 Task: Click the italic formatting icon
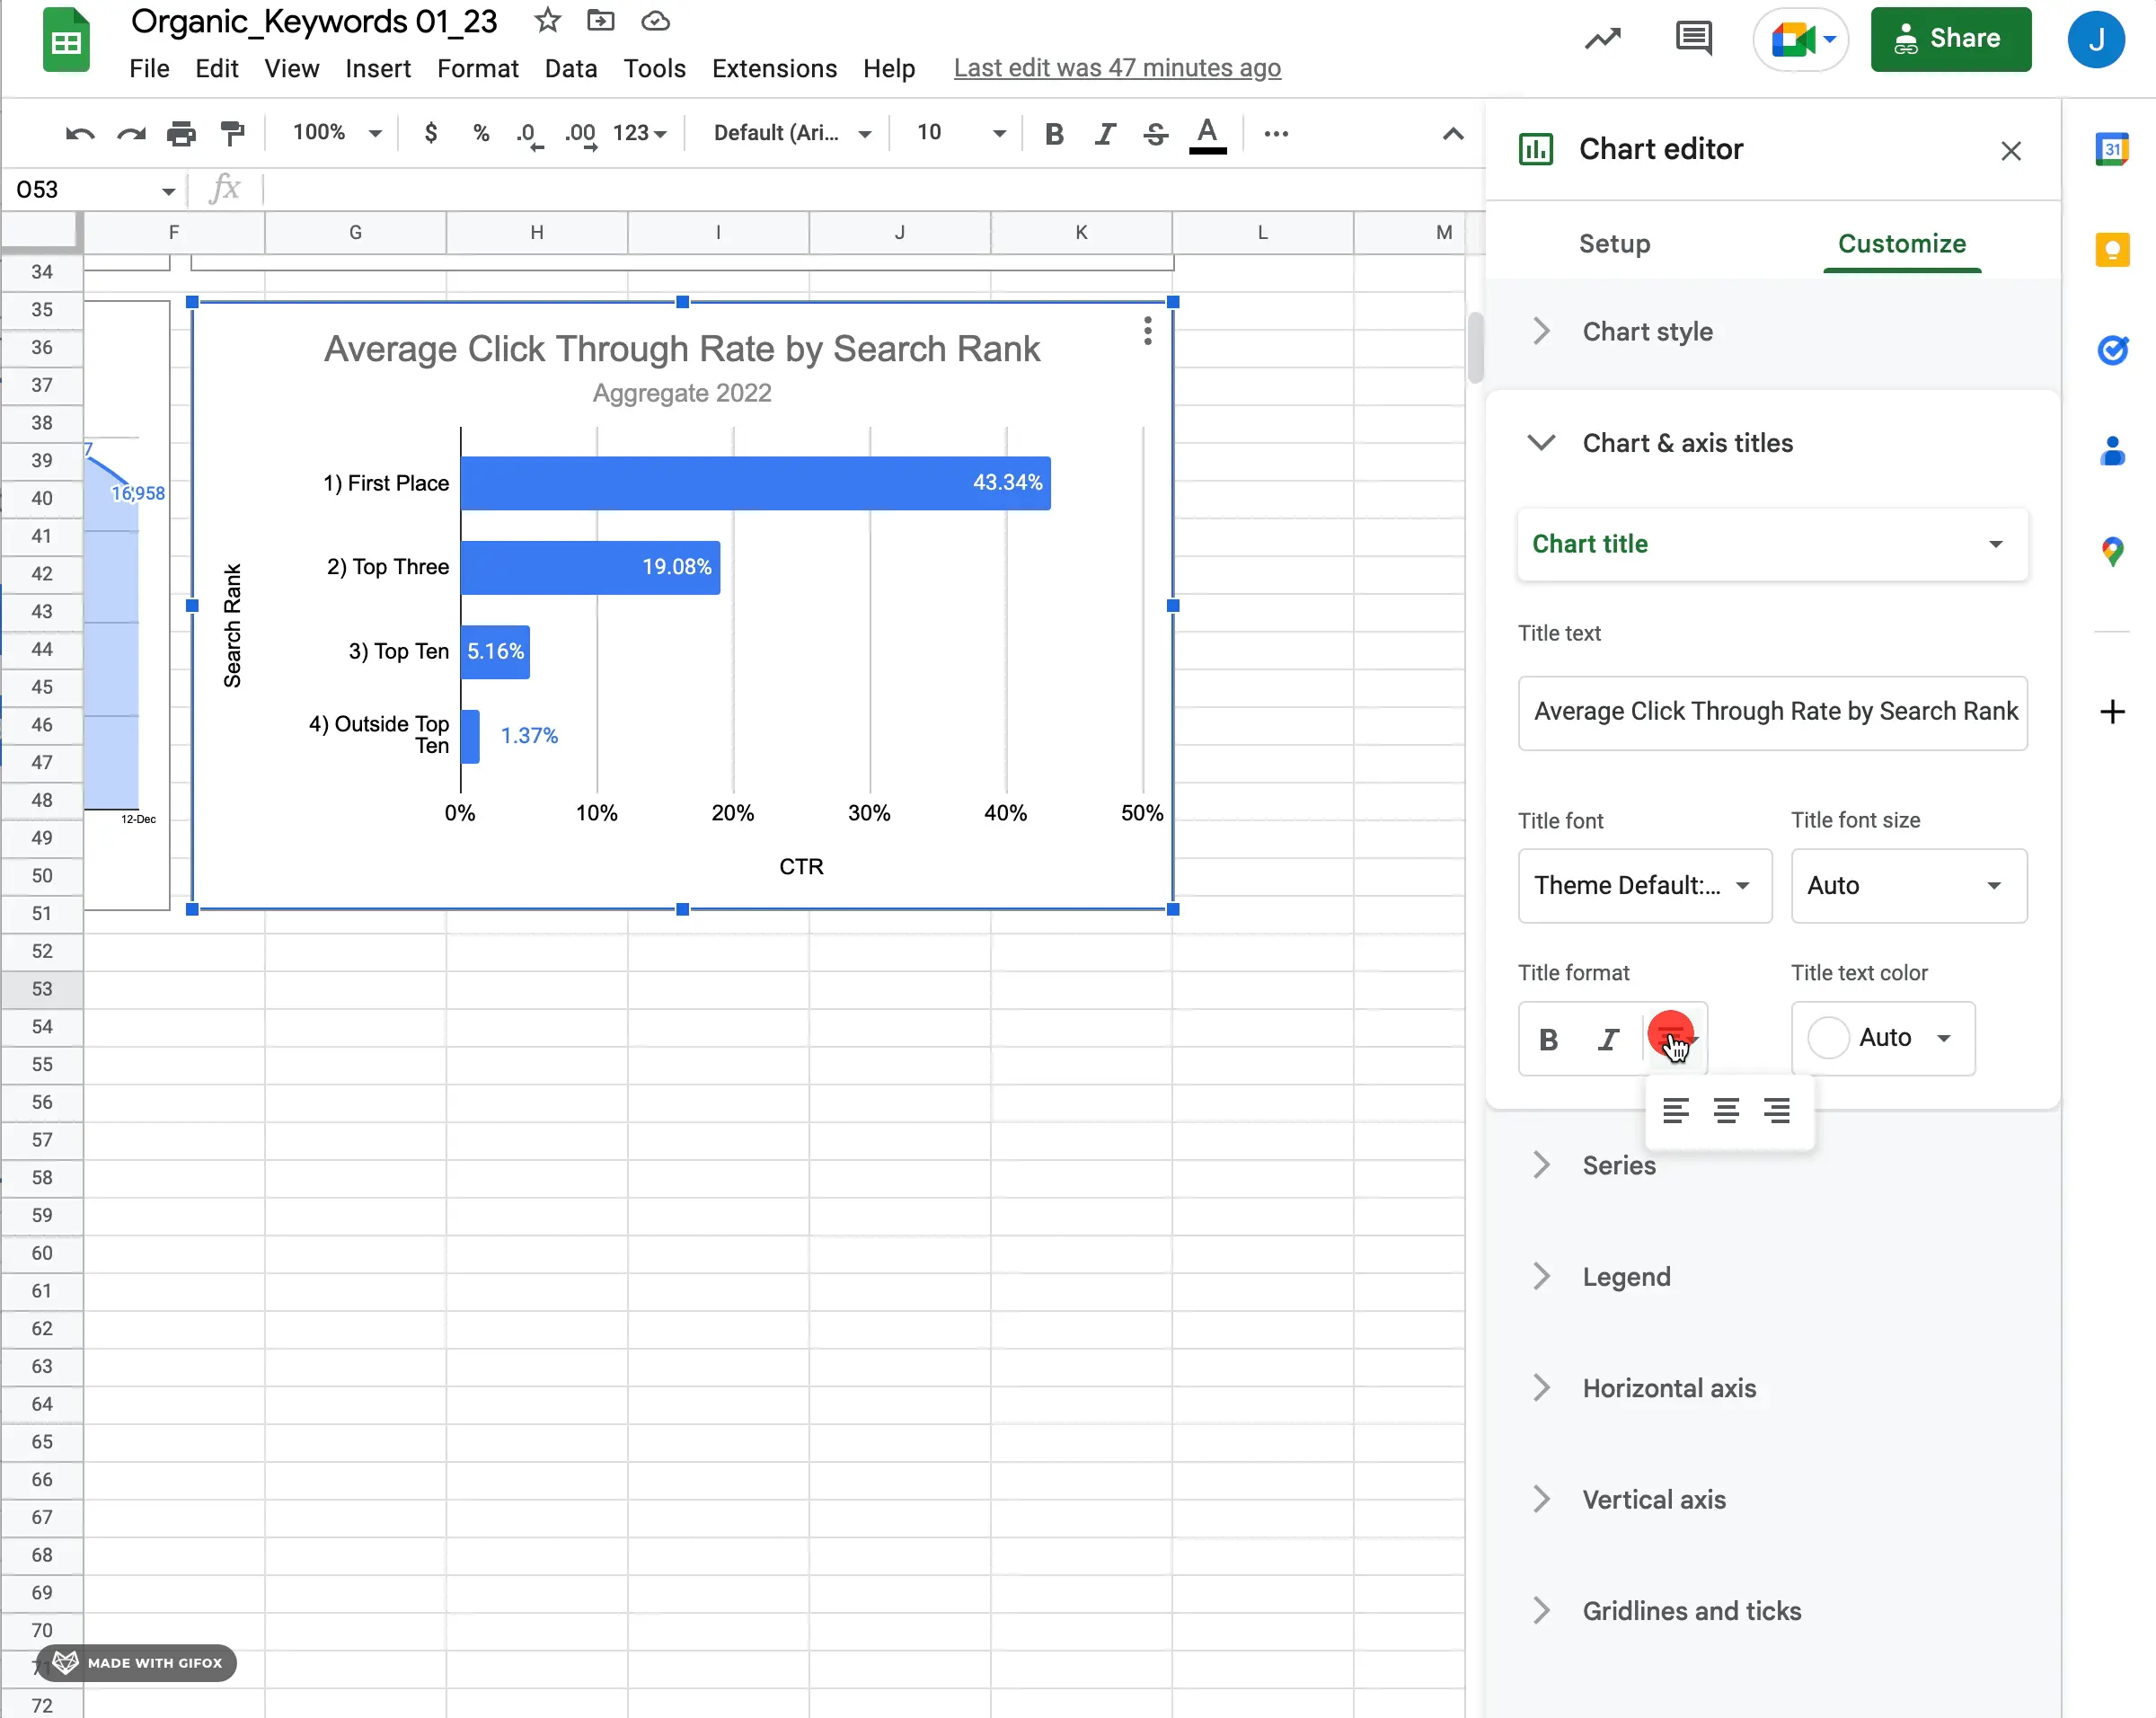(x=1609, y=1036)
